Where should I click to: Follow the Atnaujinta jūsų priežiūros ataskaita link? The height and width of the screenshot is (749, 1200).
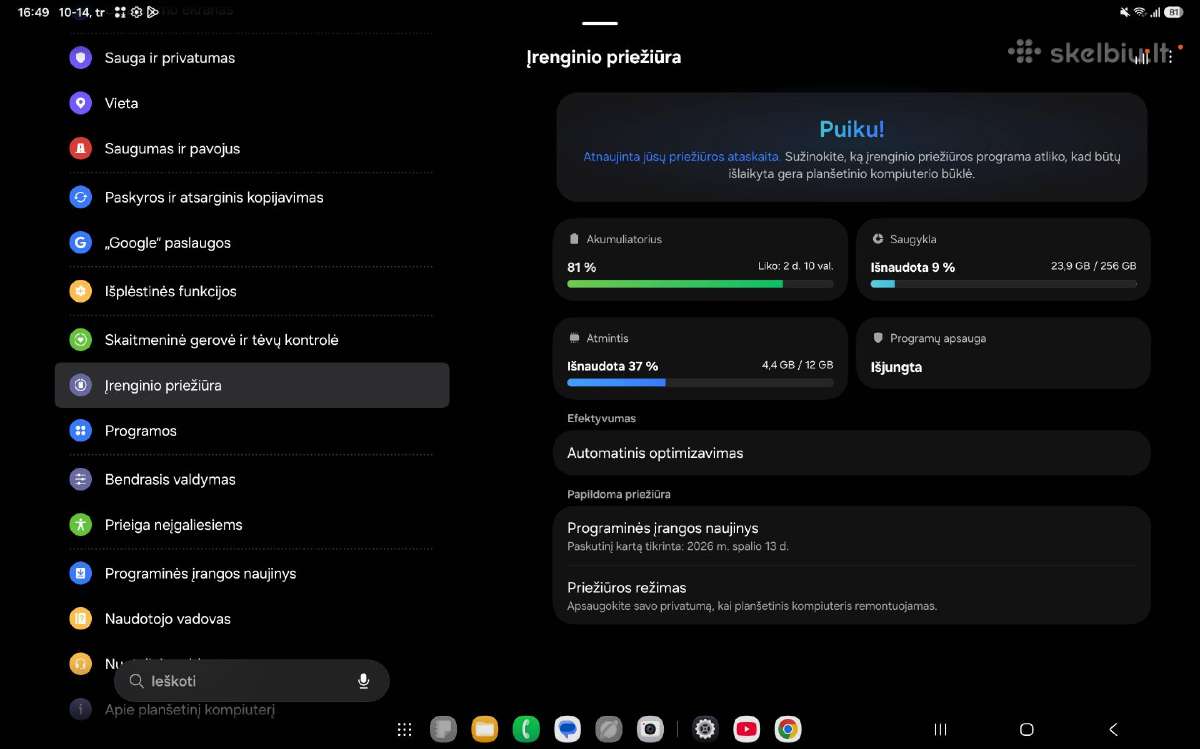[x=681, y=157]
